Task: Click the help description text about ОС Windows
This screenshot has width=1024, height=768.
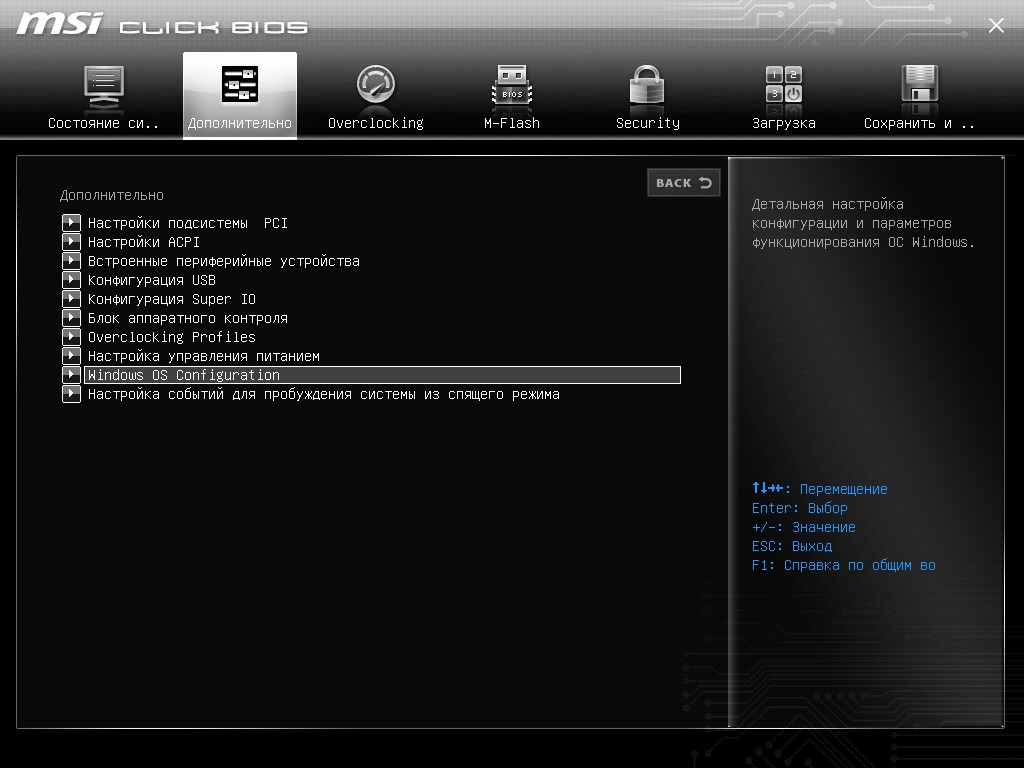Action: pyautogui.click(x=863, y=223)
